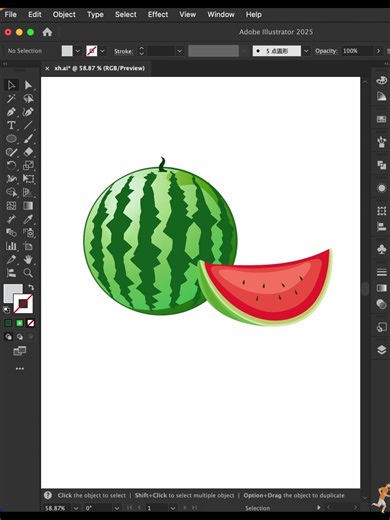Screen dimensions: 390x520
Task: Open the Stroke panel icon
Action: [382, 272]
